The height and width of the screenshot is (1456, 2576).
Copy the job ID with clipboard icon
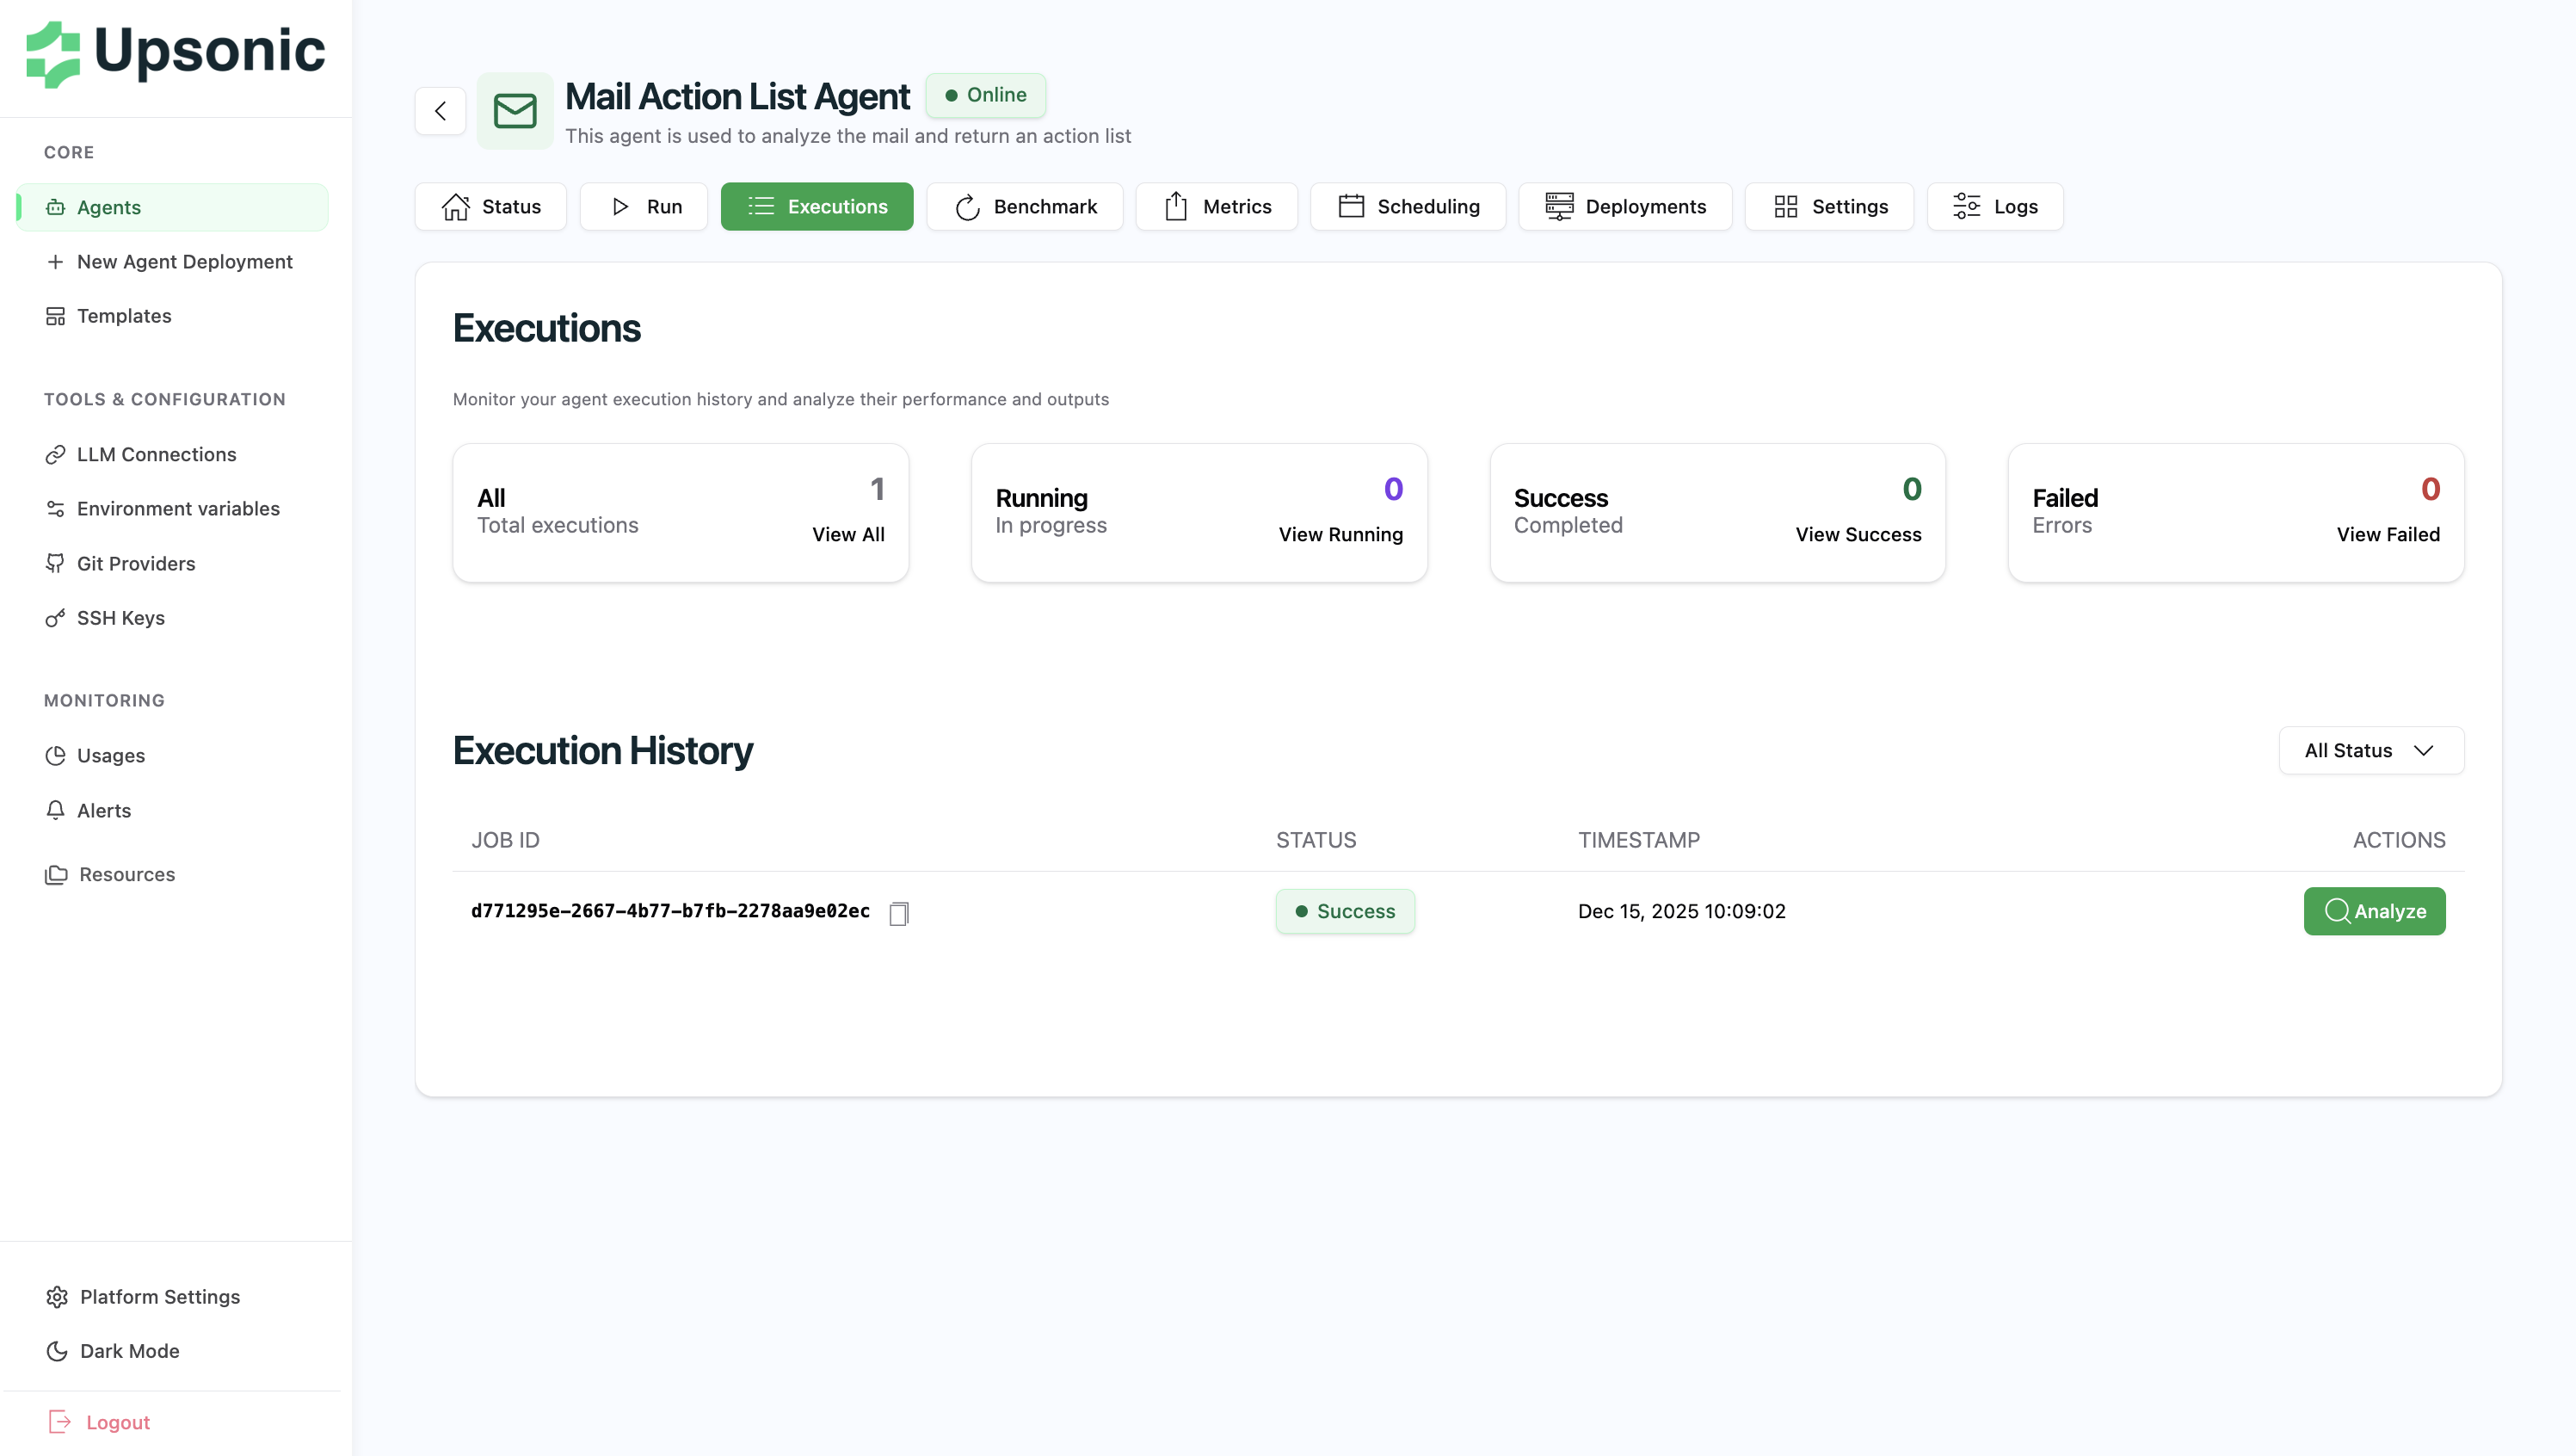click(898, 913)
